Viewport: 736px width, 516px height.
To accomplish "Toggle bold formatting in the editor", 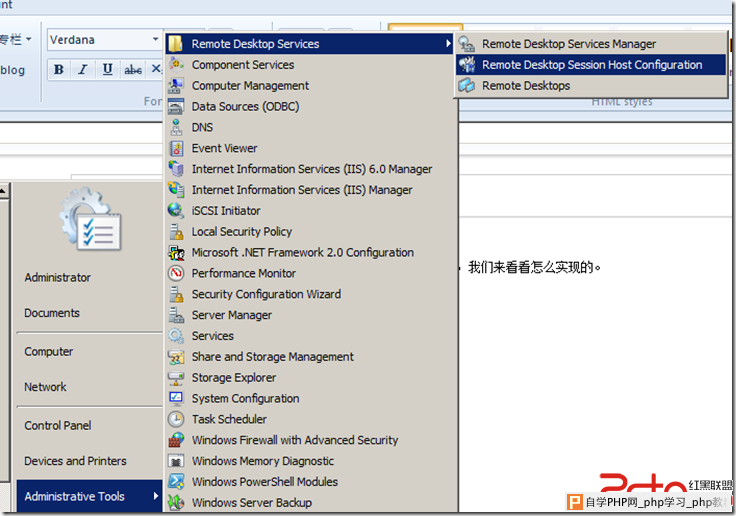I will coord(59,69).
